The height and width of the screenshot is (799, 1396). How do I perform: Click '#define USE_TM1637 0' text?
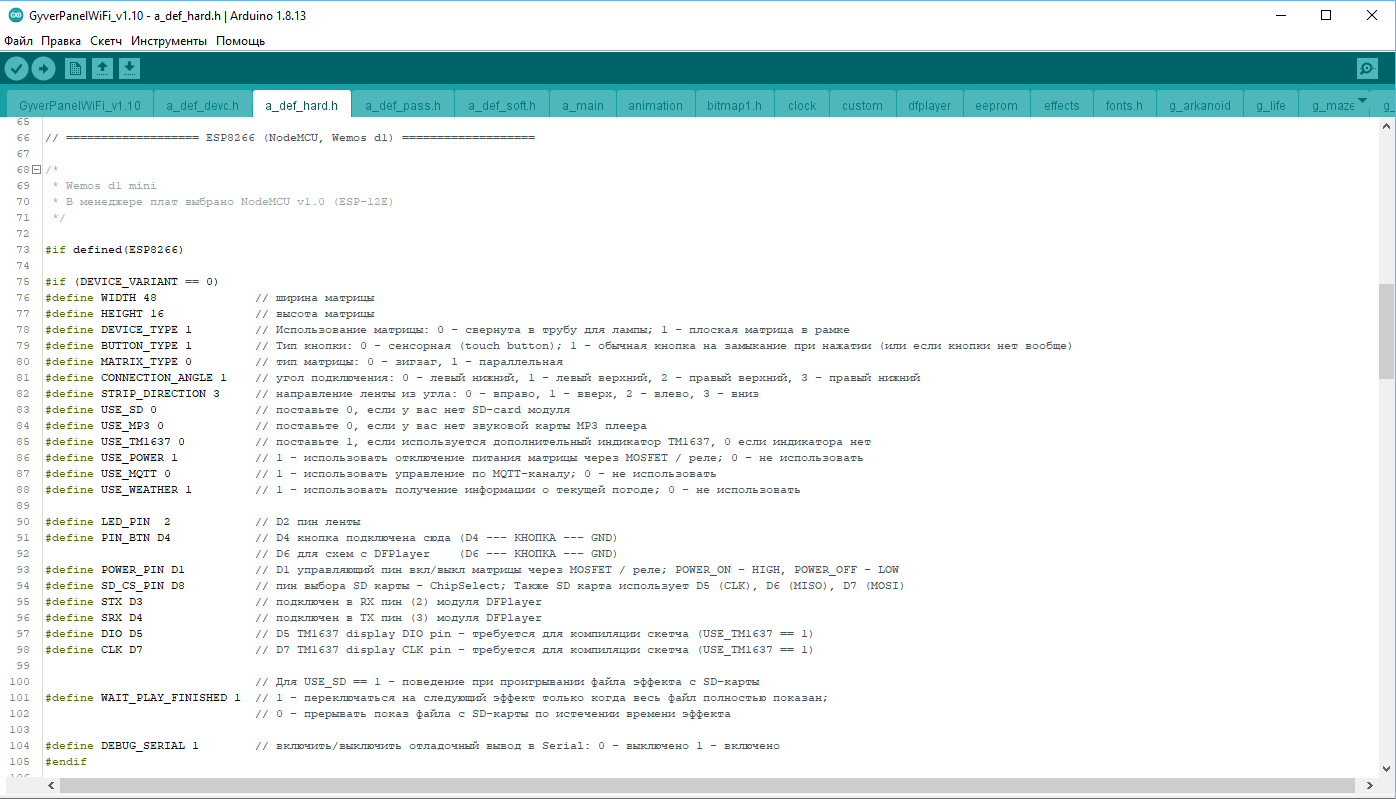coord(115,442)
